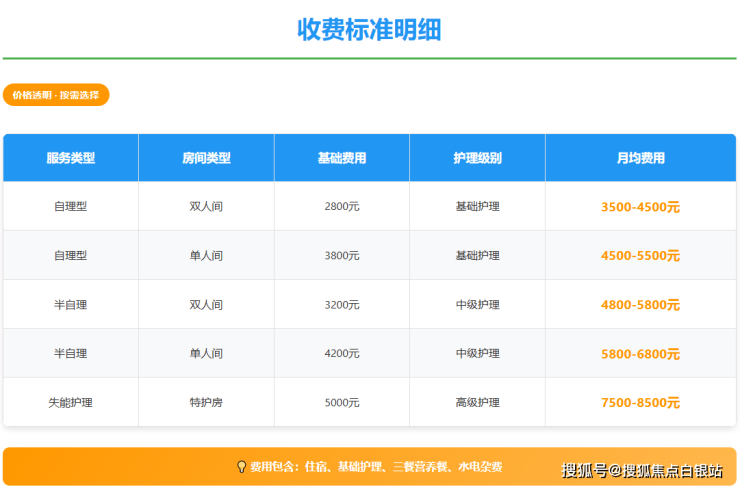Click the 5800-6800元 monthly price
The width and height of the screenshot is (740, 487).
(x=640, y=354)
